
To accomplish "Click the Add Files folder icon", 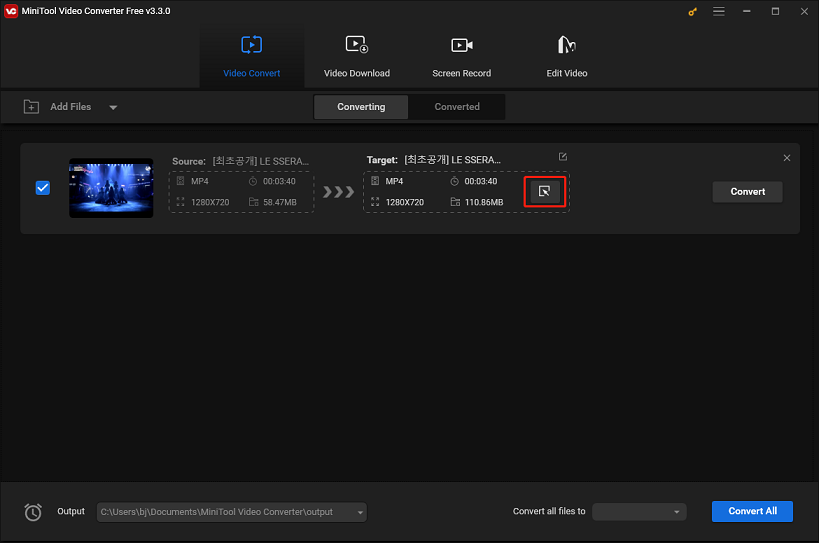I will 31,107.
